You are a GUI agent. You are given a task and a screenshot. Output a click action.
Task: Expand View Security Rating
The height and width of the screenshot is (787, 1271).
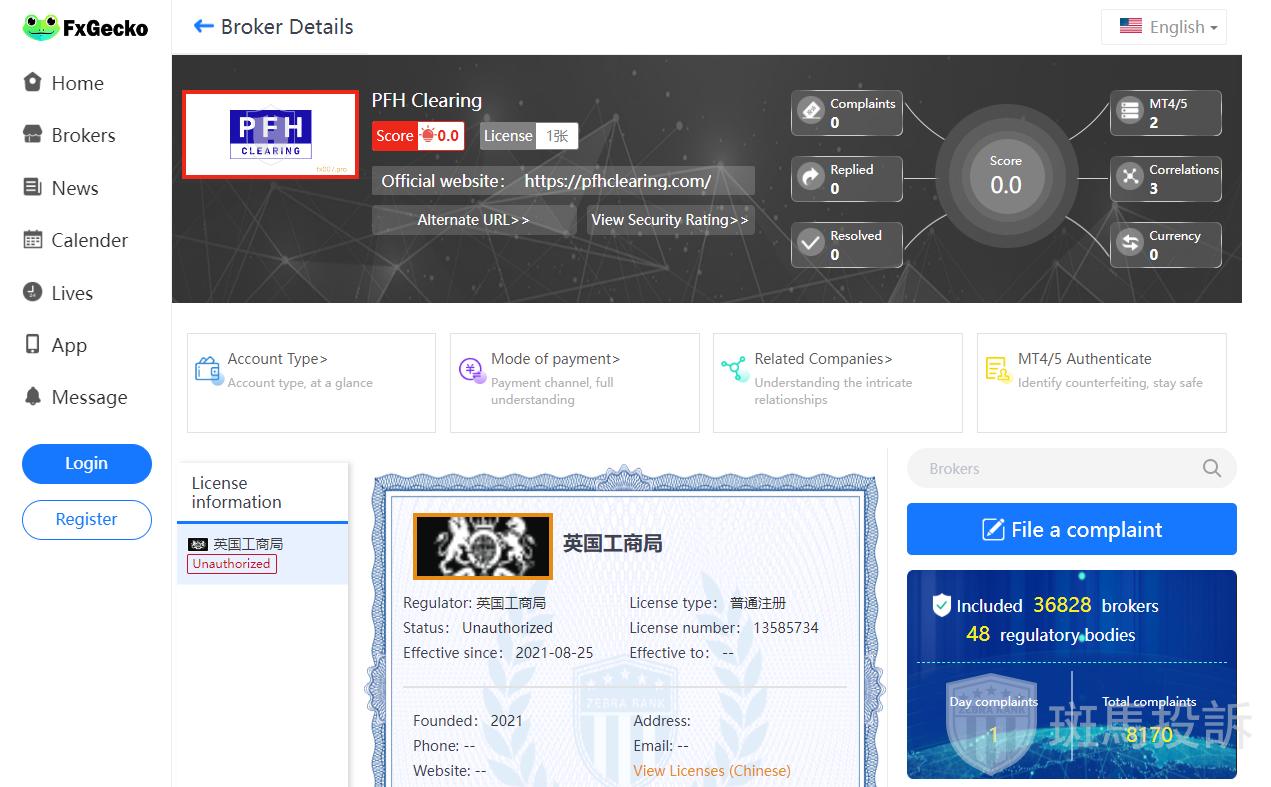(669, 220)
